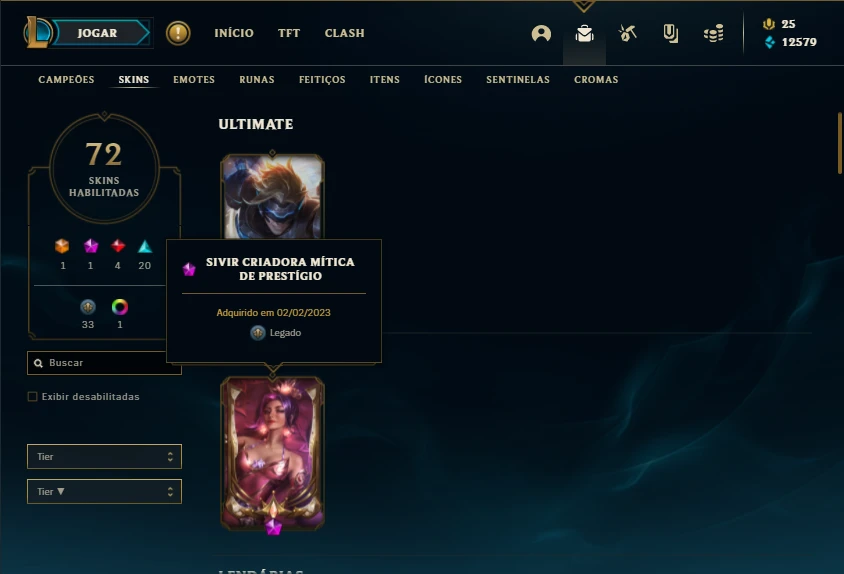Open the Tier descending sort dropdown

point(104,492)
